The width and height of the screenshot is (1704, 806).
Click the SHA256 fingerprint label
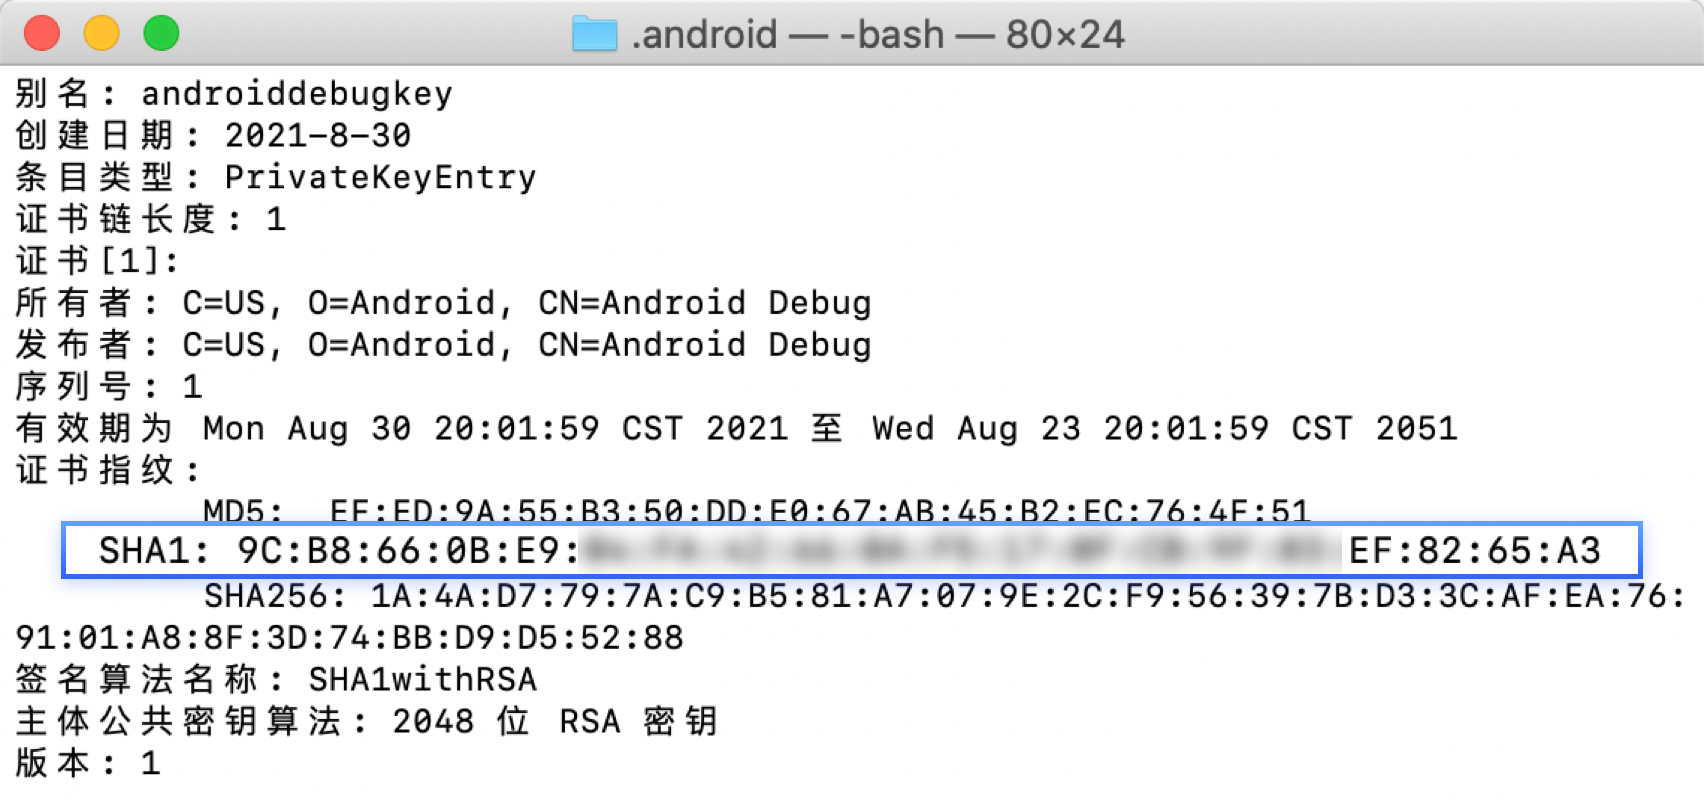click(275, 597)
